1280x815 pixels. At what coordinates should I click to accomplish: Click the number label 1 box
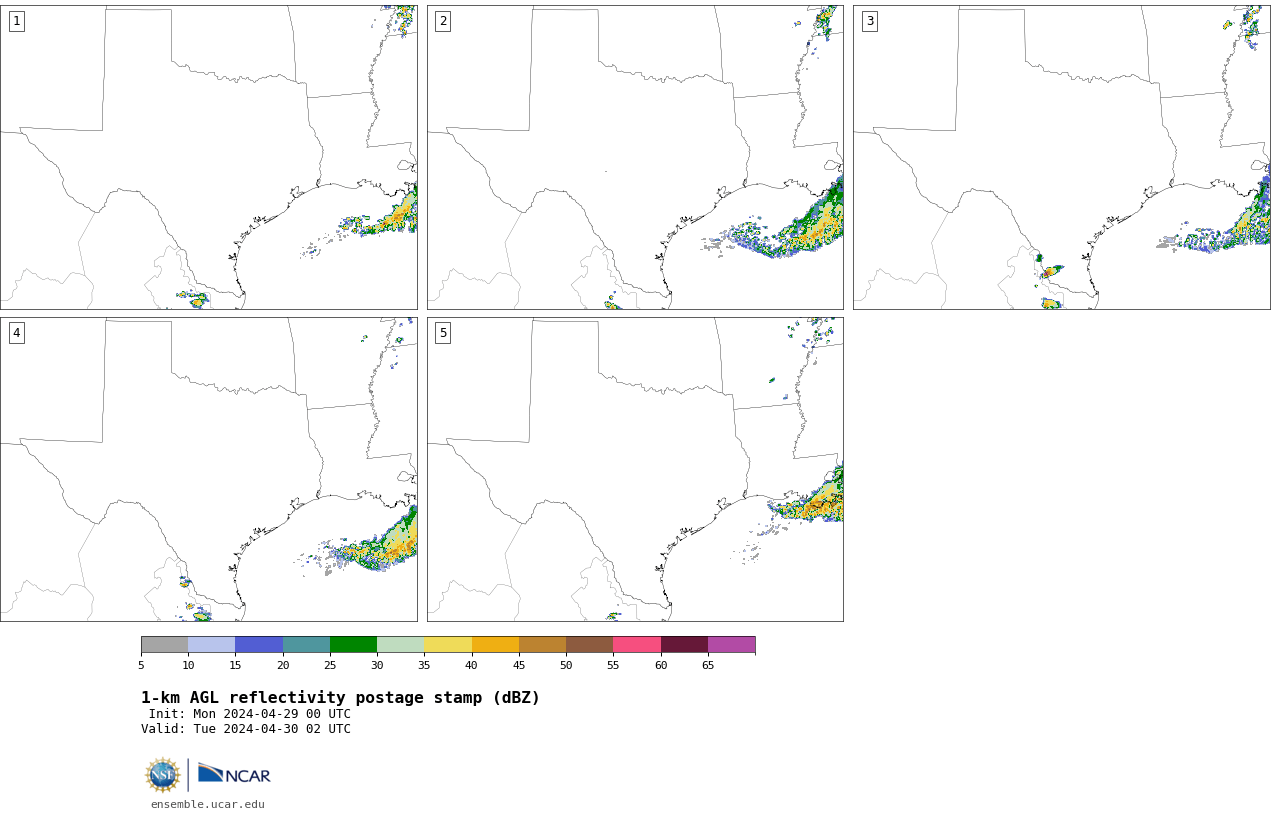[x=16, y=21]
